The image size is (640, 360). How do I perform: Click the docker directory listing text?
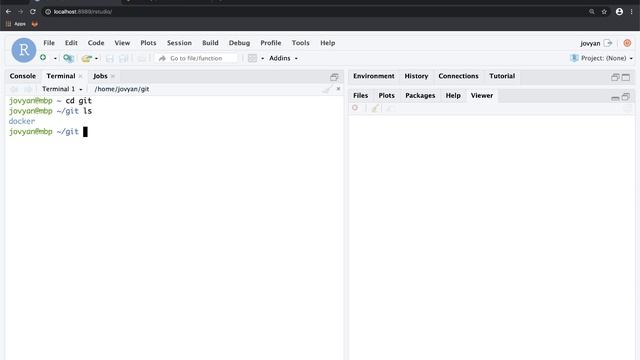22,121
